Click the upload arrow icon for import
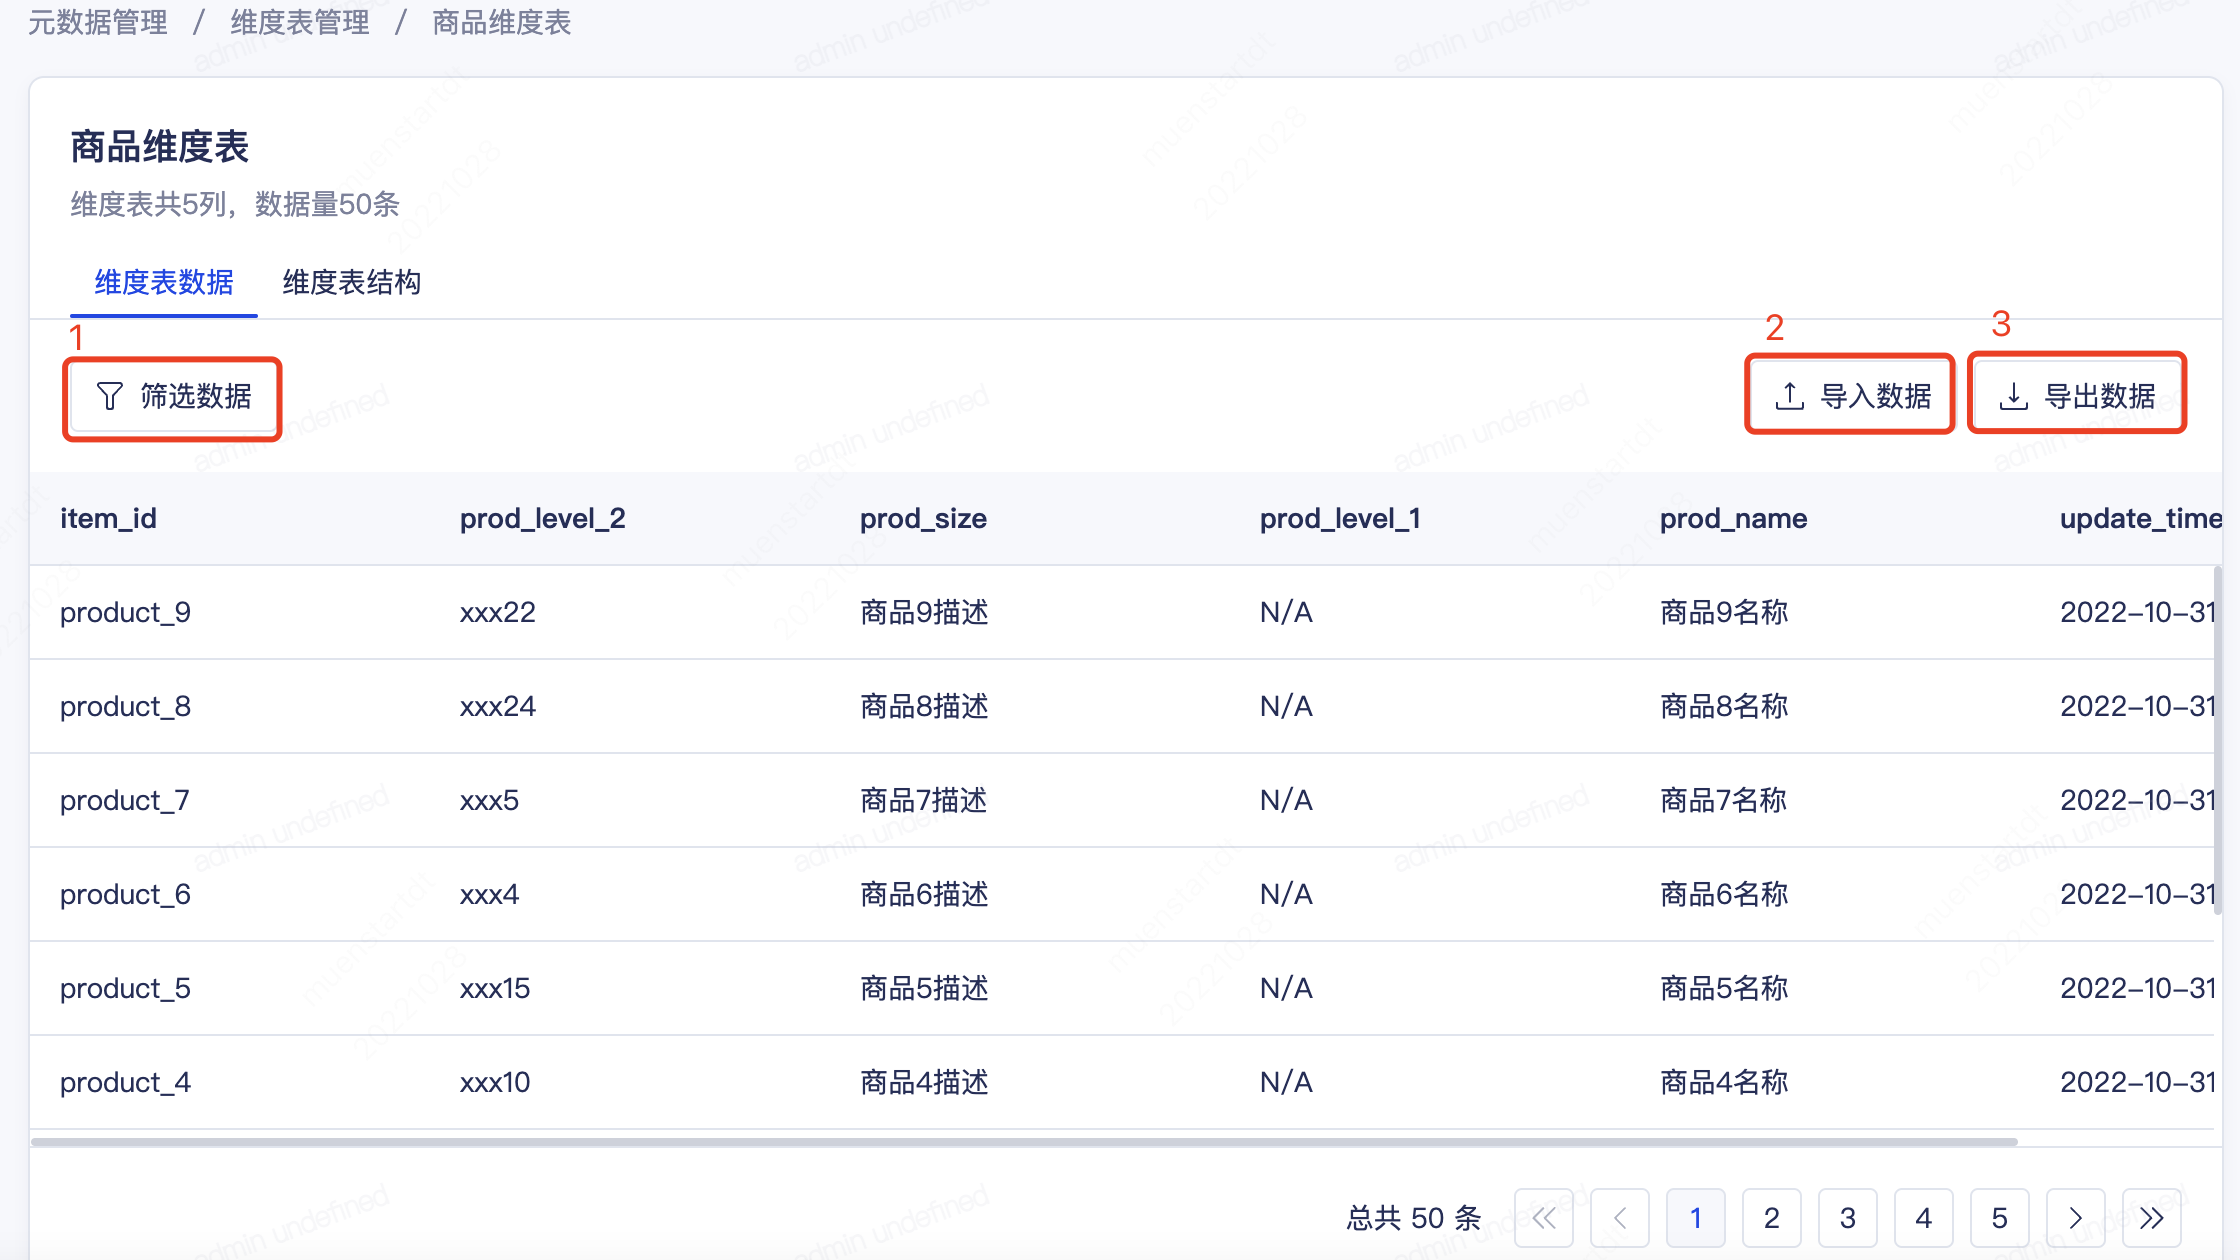Image resolution: width=2240 pixels, height=1260 pixels. 1789,396
